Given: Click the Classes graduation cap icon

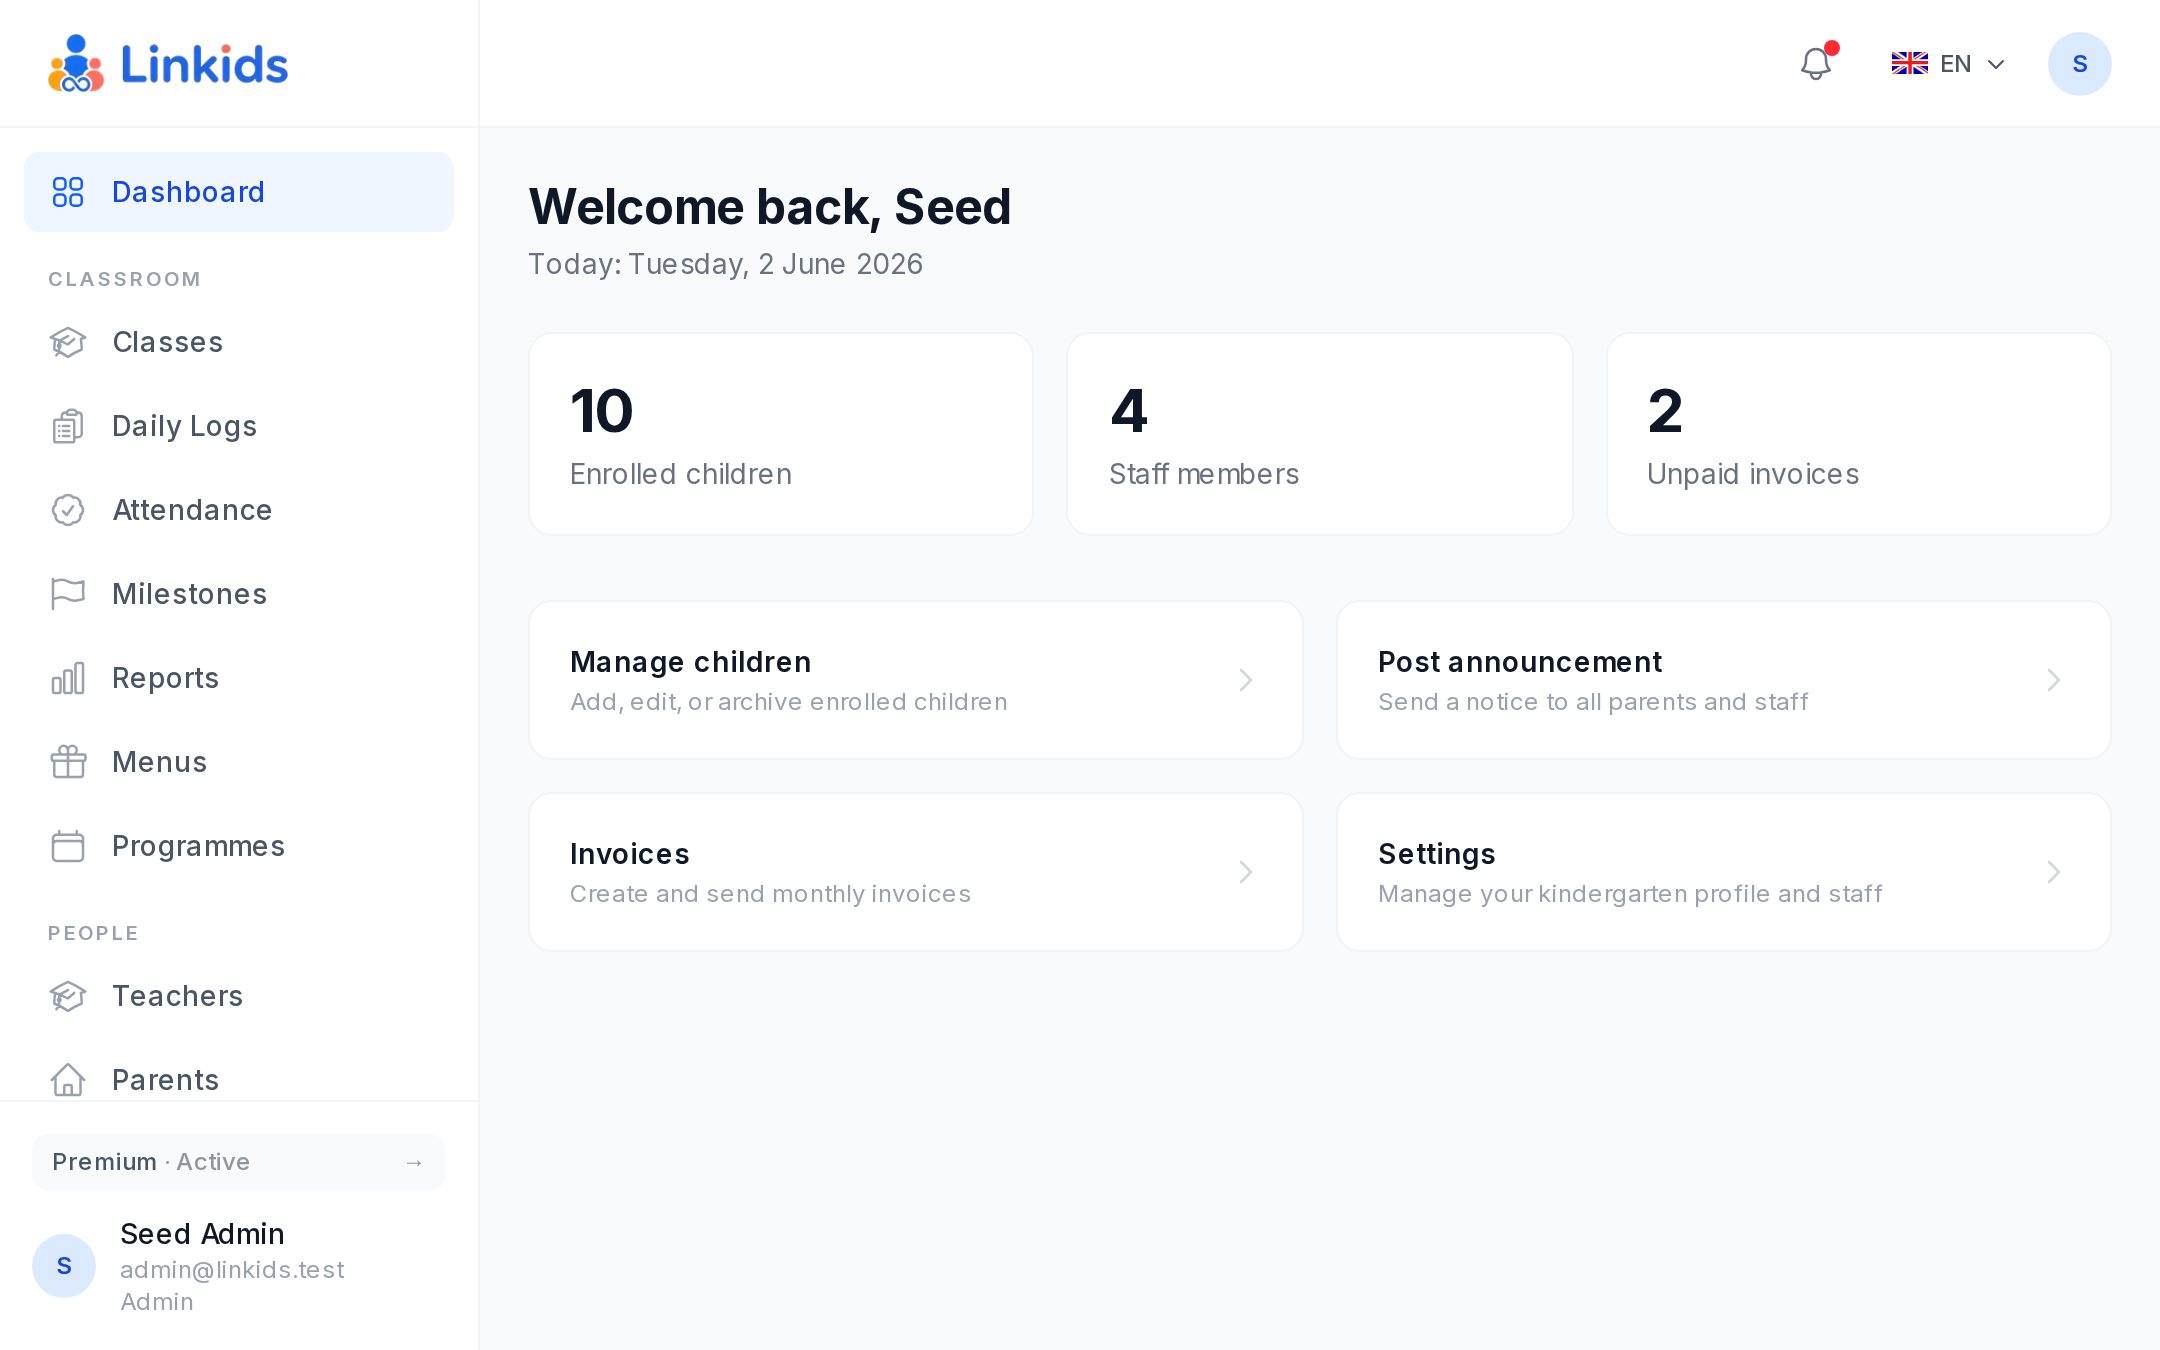Looking at the screenshot, I should 68,342.
